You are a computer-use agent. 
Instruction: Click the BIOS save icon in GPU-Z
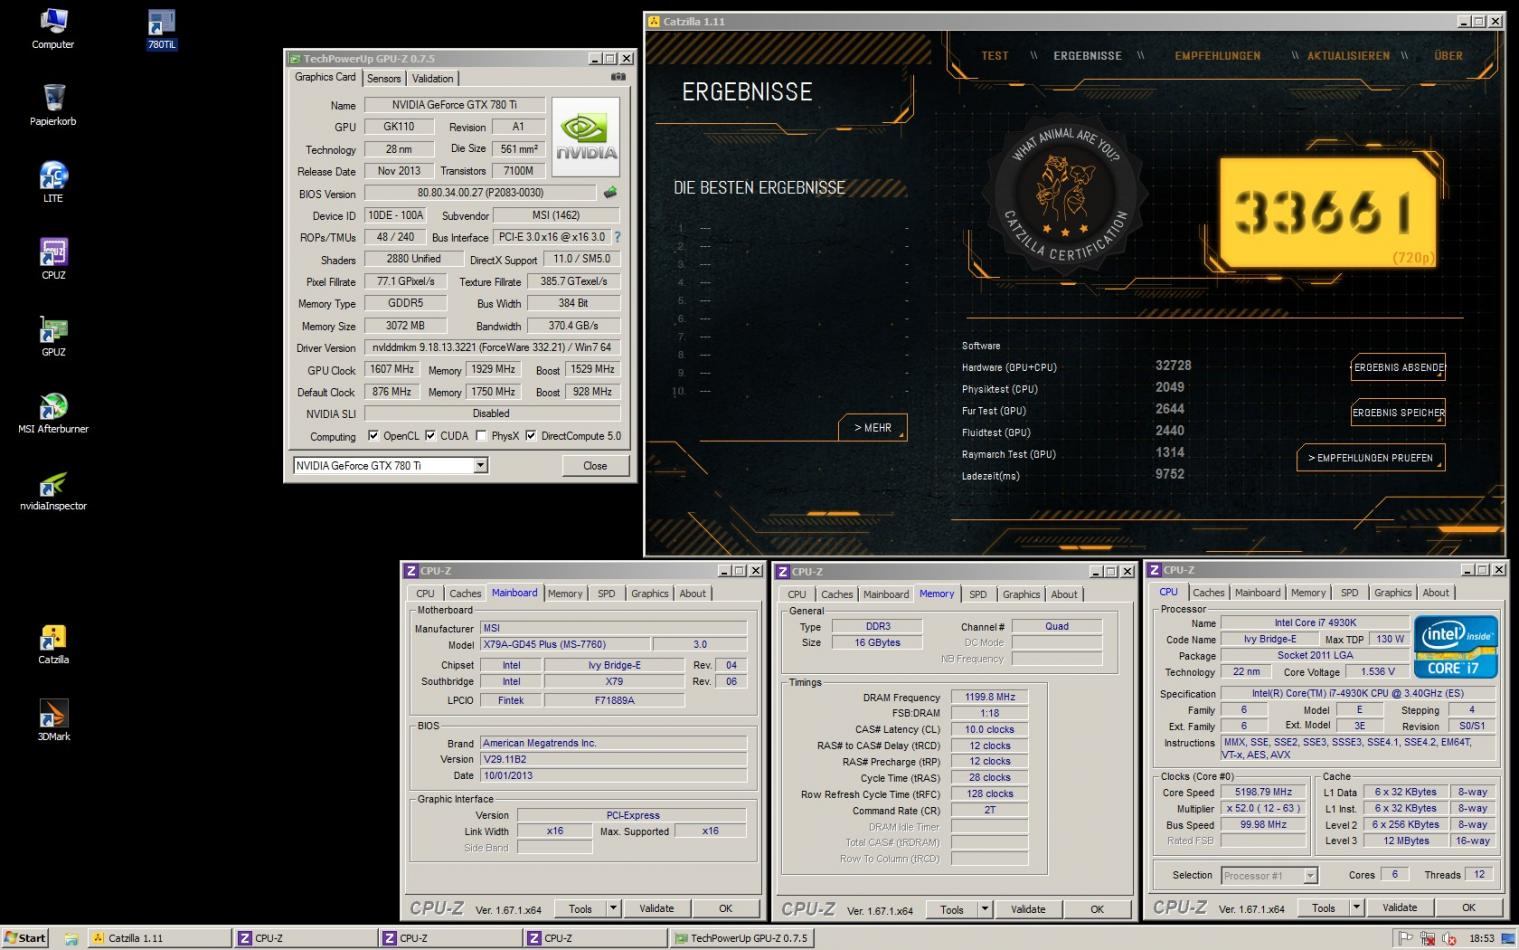point(610,193)
